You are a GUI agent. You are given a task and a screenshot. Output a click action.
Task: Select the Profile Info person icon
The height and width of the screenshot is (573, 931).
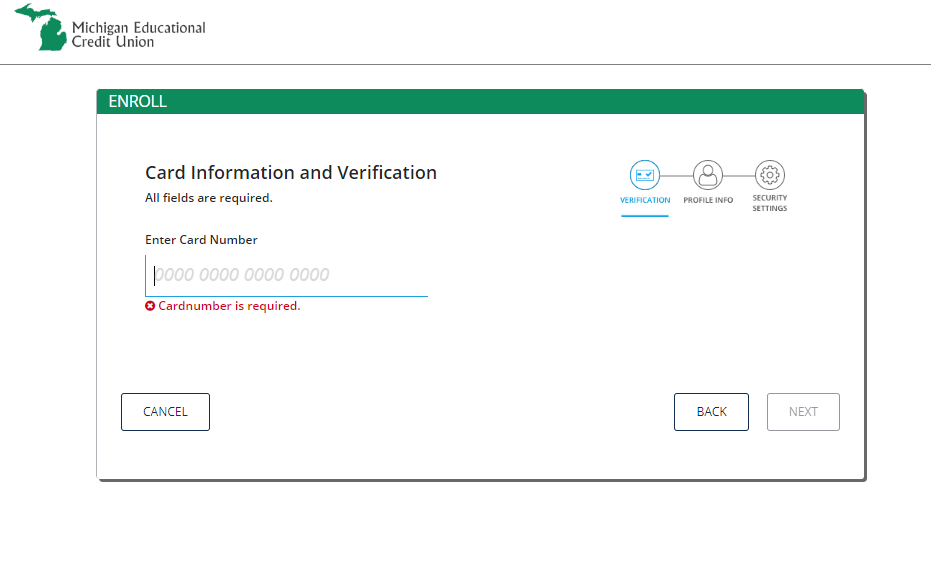[x=708, y=175]
